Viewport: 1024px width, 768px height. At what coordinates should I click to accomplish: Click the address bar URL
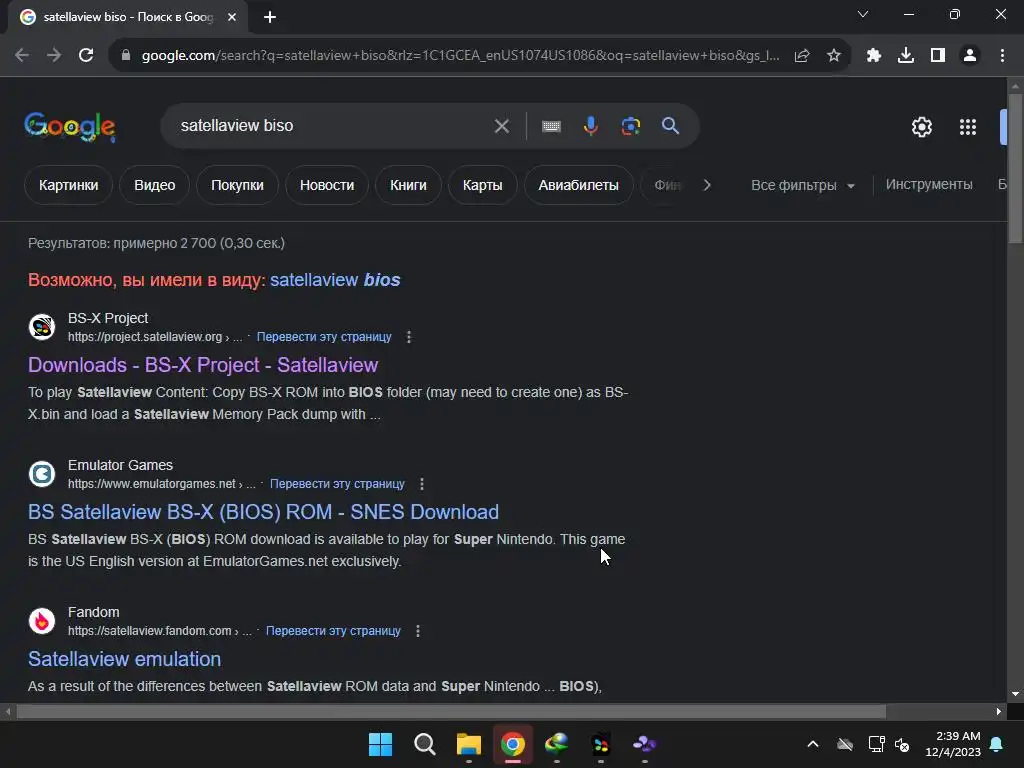(x=460, y=56)
